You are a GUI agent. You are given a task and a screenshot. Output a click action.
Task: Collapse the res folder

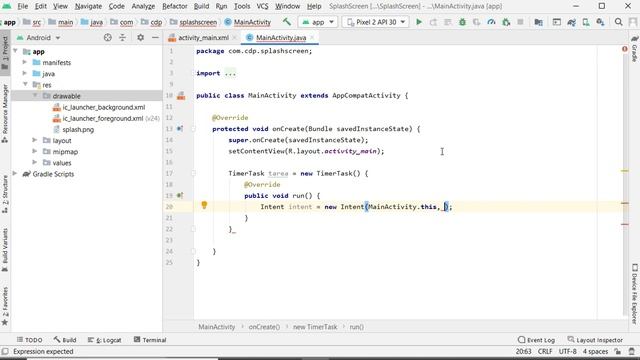25,84
